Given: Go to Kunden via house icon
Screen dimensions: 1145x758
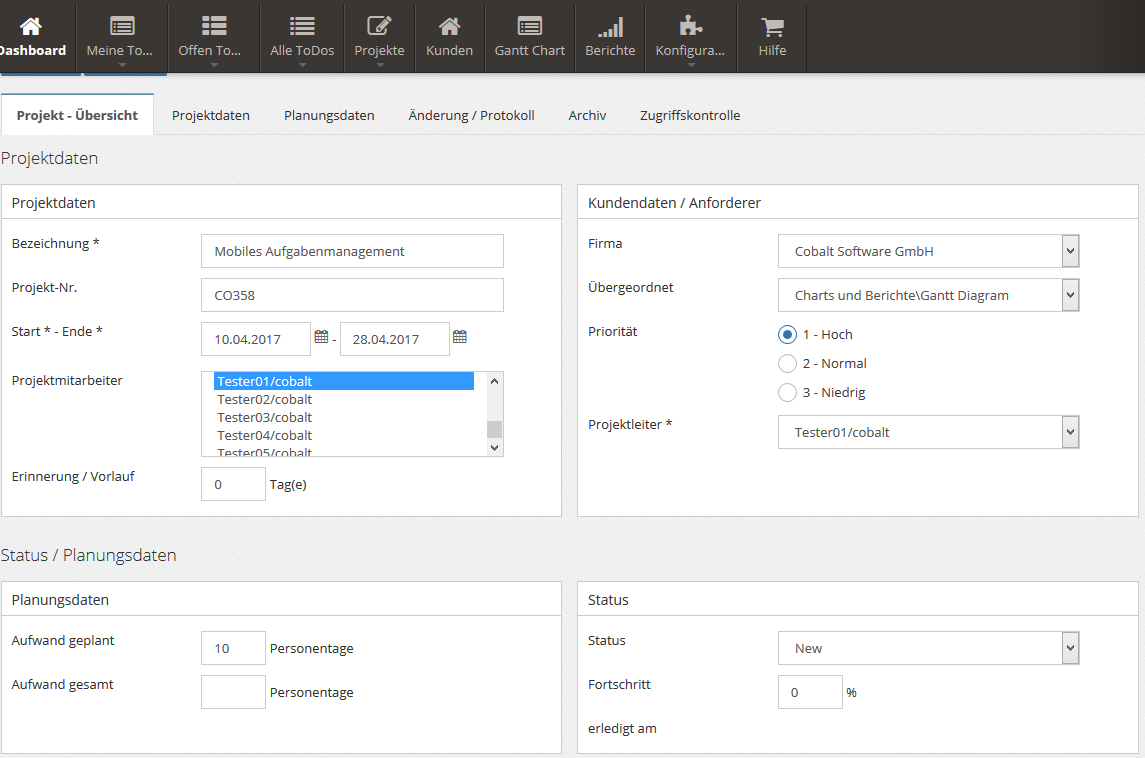Looking at the screenshot, I should [449, 27].
